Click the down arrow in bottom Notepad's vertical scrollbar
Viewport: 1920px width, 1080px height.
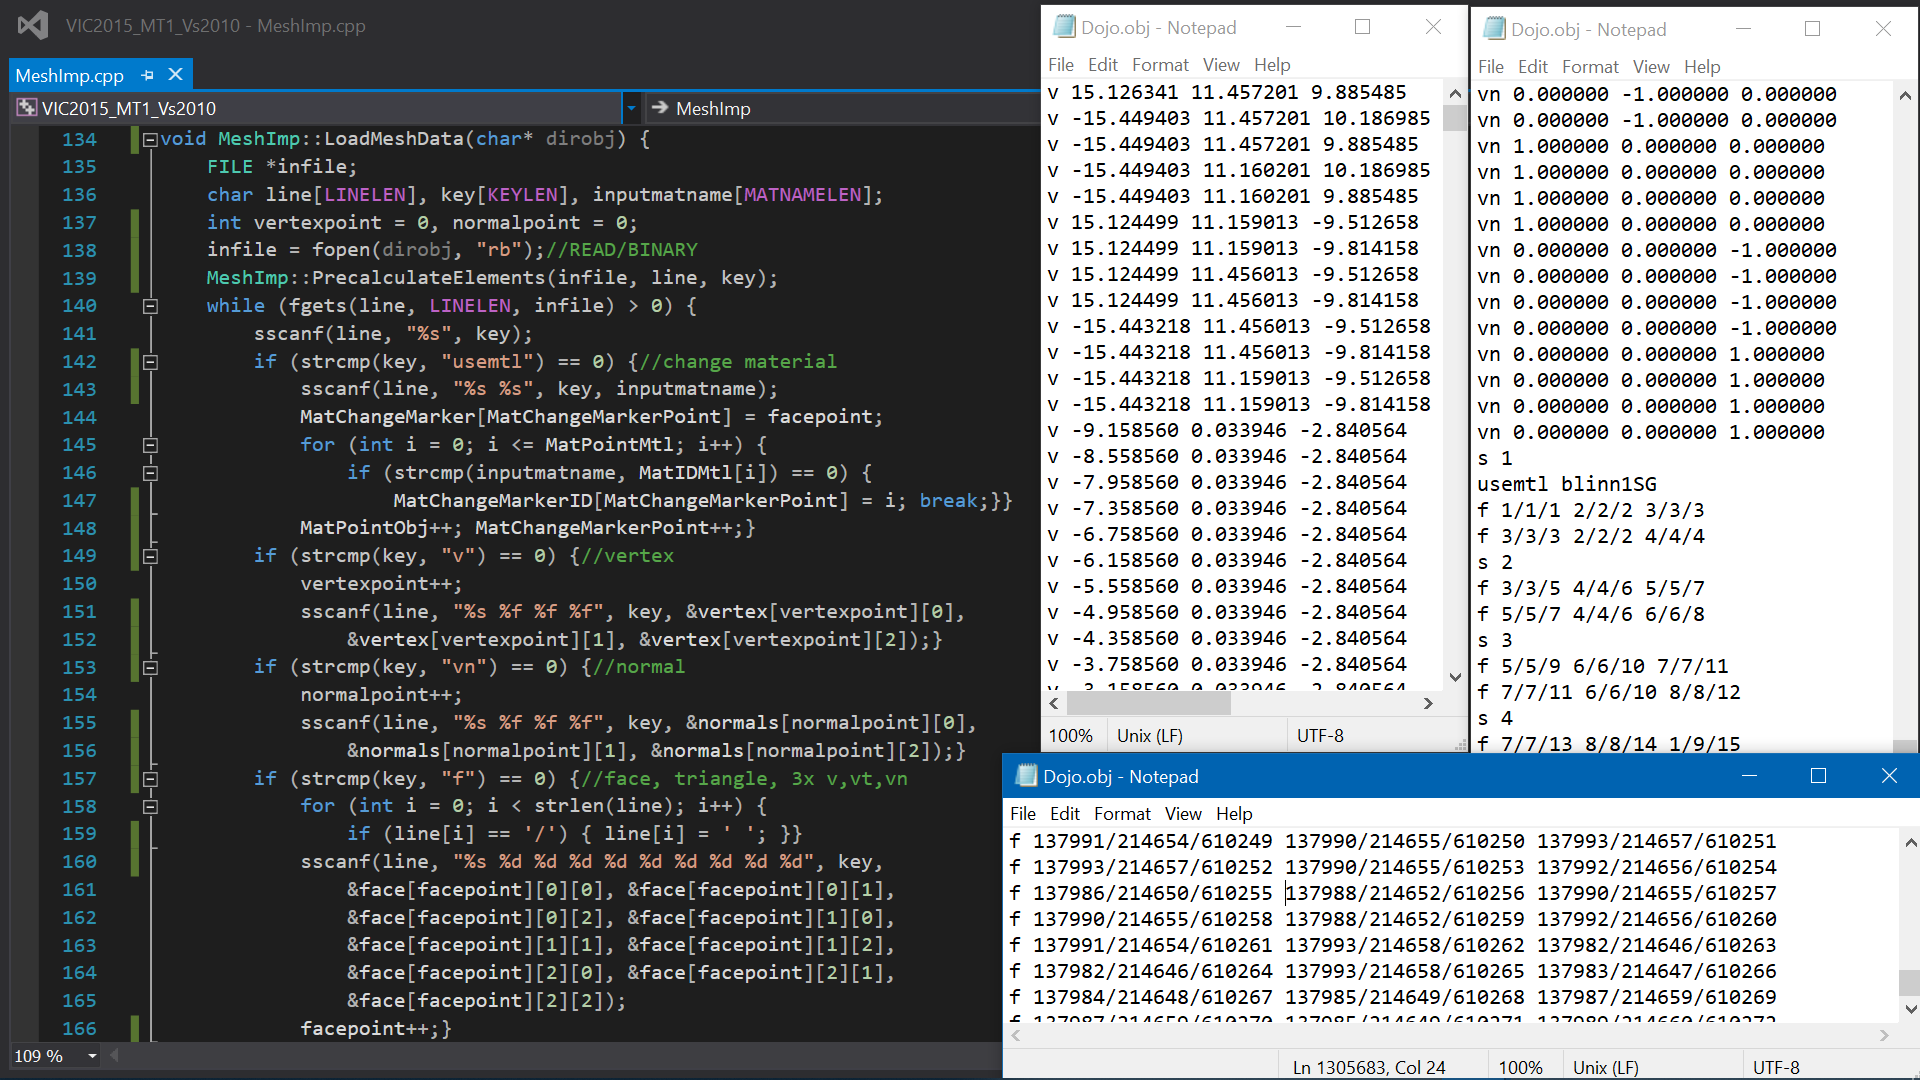click(1910, 1009)
